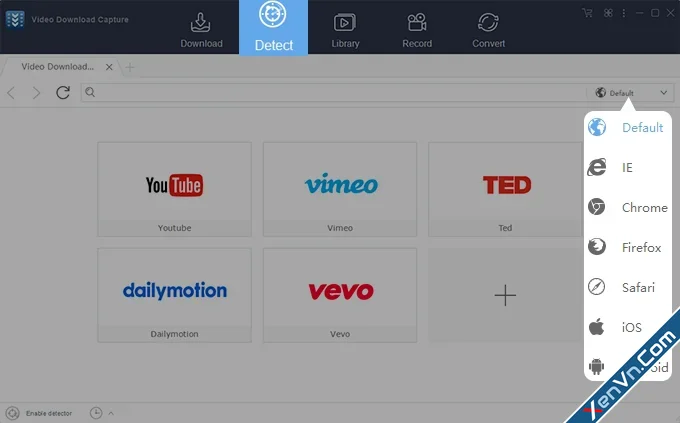680x423 pixels.
Task: Click the four-dot grid icon in title bar
Action: click(x=608, y=13)
